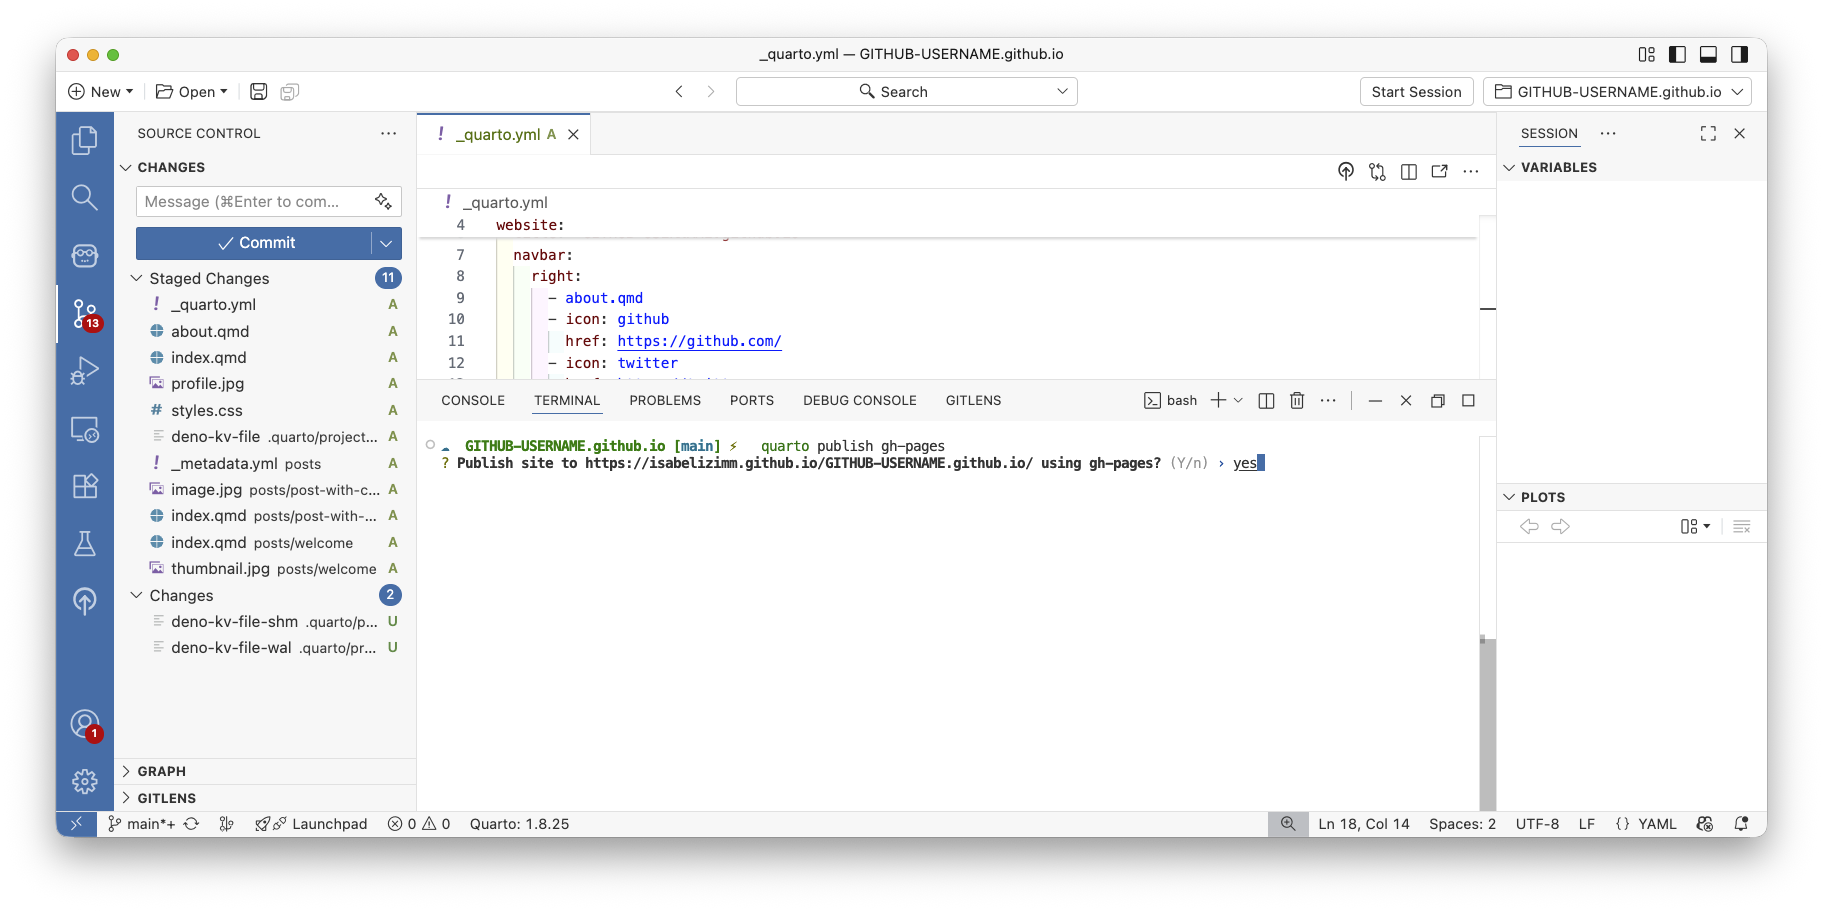Collapse the Staged Changes section
1823x911 pixels.
click(x=137, y=278)
